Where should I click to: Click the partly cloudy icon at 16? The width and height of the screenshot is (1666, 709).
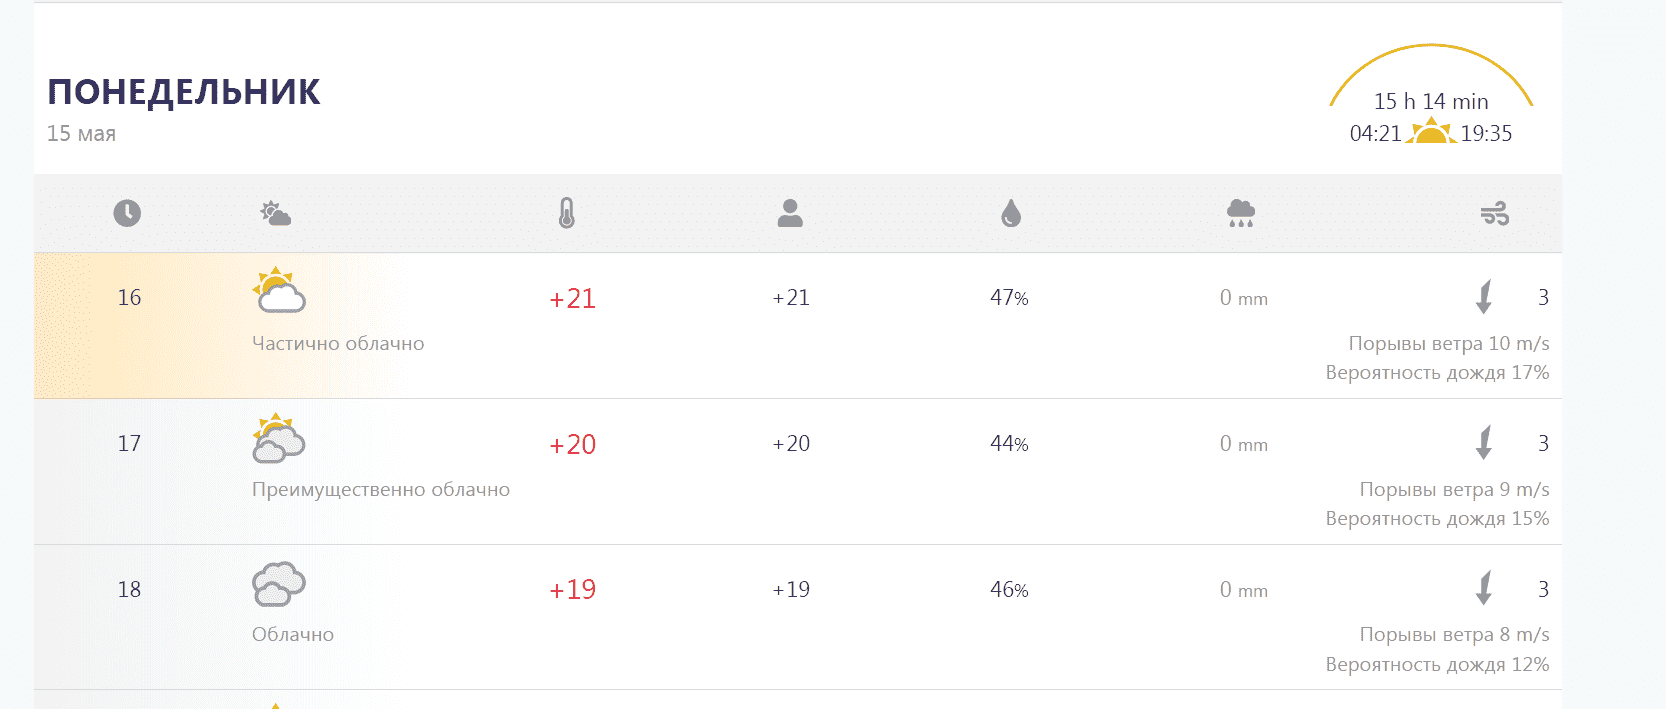pyautogui.click(x=279, y=292)
